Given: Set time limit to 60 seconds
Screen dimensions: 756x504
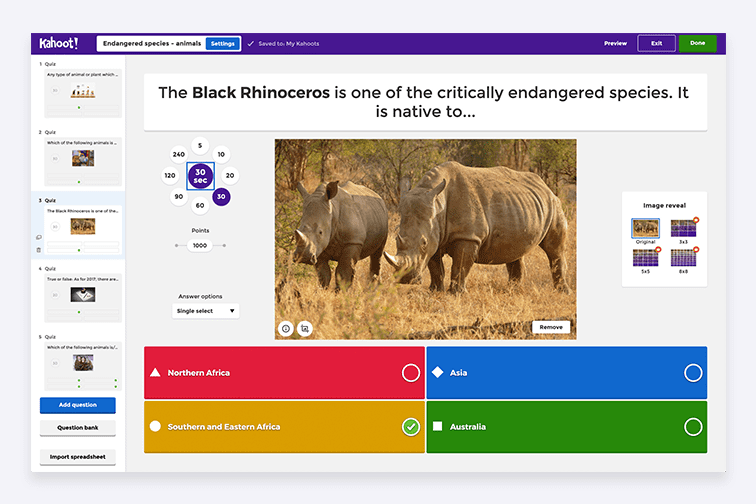Looking at the screenshot, I should pyautogui.click(x=200, y=205).
